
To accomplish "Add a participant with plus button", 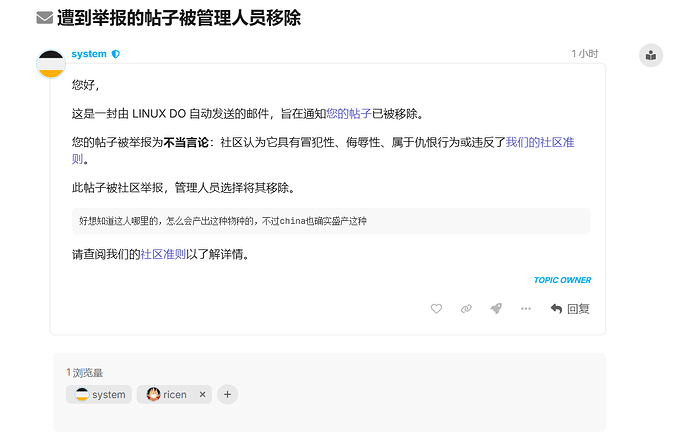I will [228, 395].
